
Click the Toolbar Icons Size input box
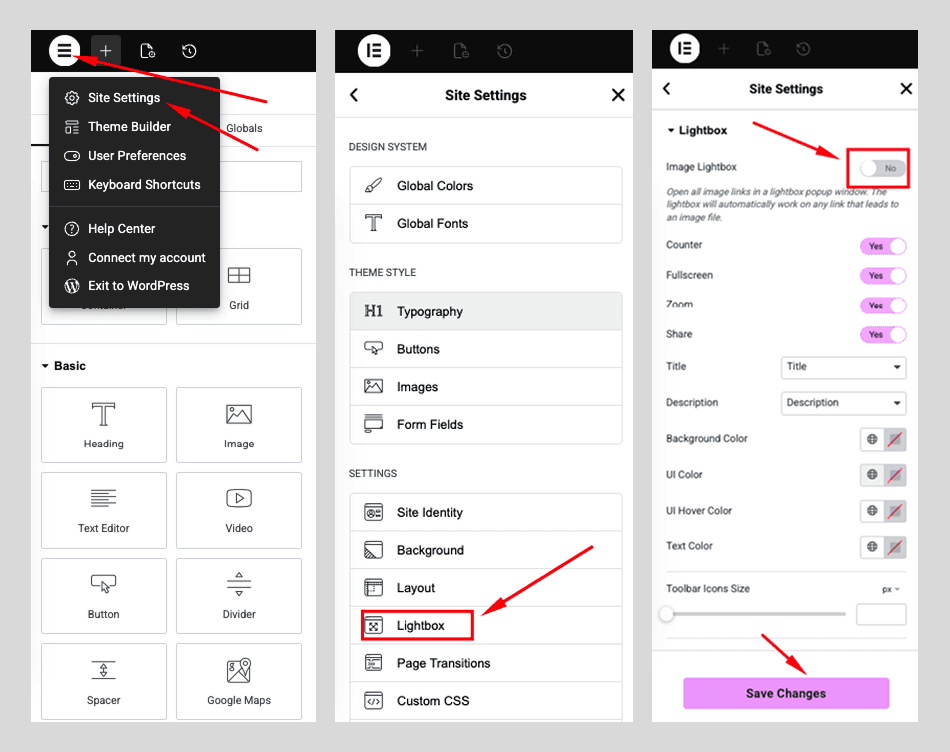pos(881,614)
